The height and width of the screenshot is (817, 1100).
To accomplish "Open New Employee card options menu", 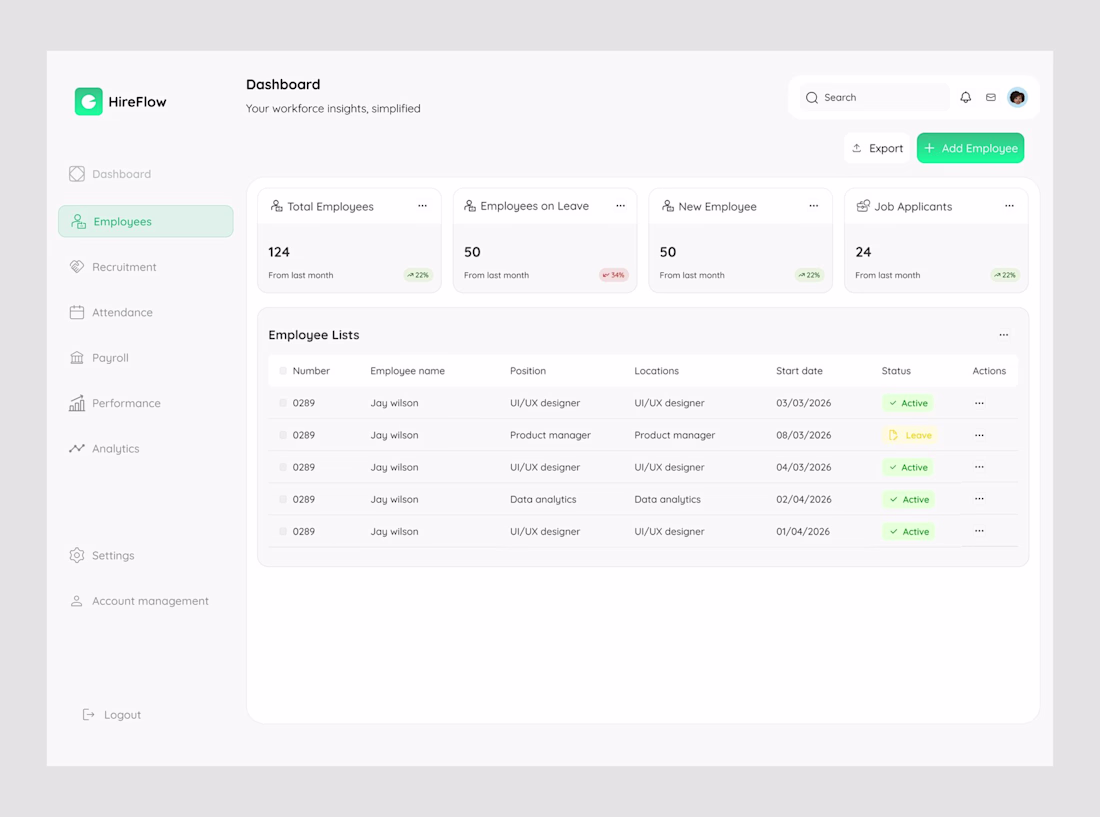I will tap(814, 206).
